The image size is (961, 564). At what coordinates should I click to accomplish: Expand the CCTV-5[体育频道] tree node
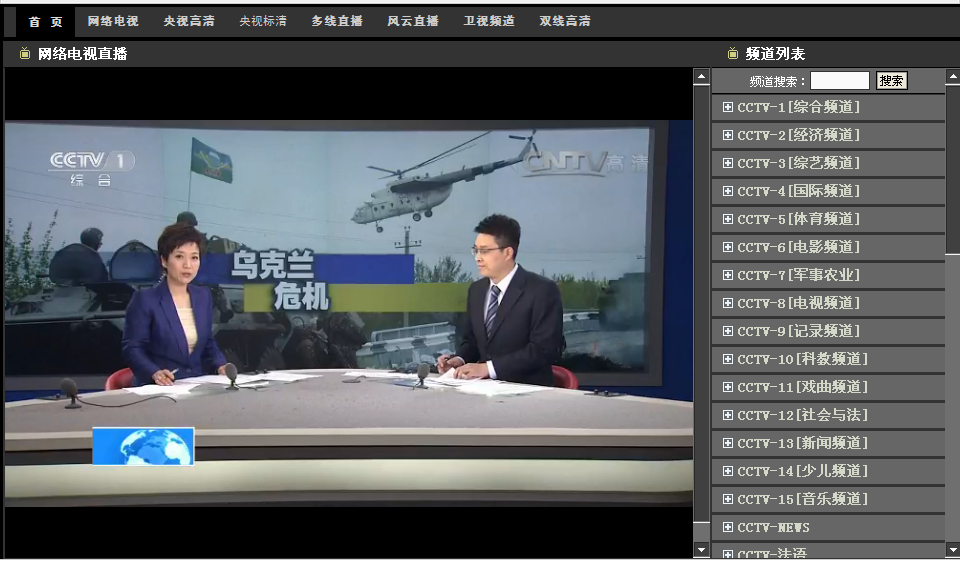[x=727, y=219]
